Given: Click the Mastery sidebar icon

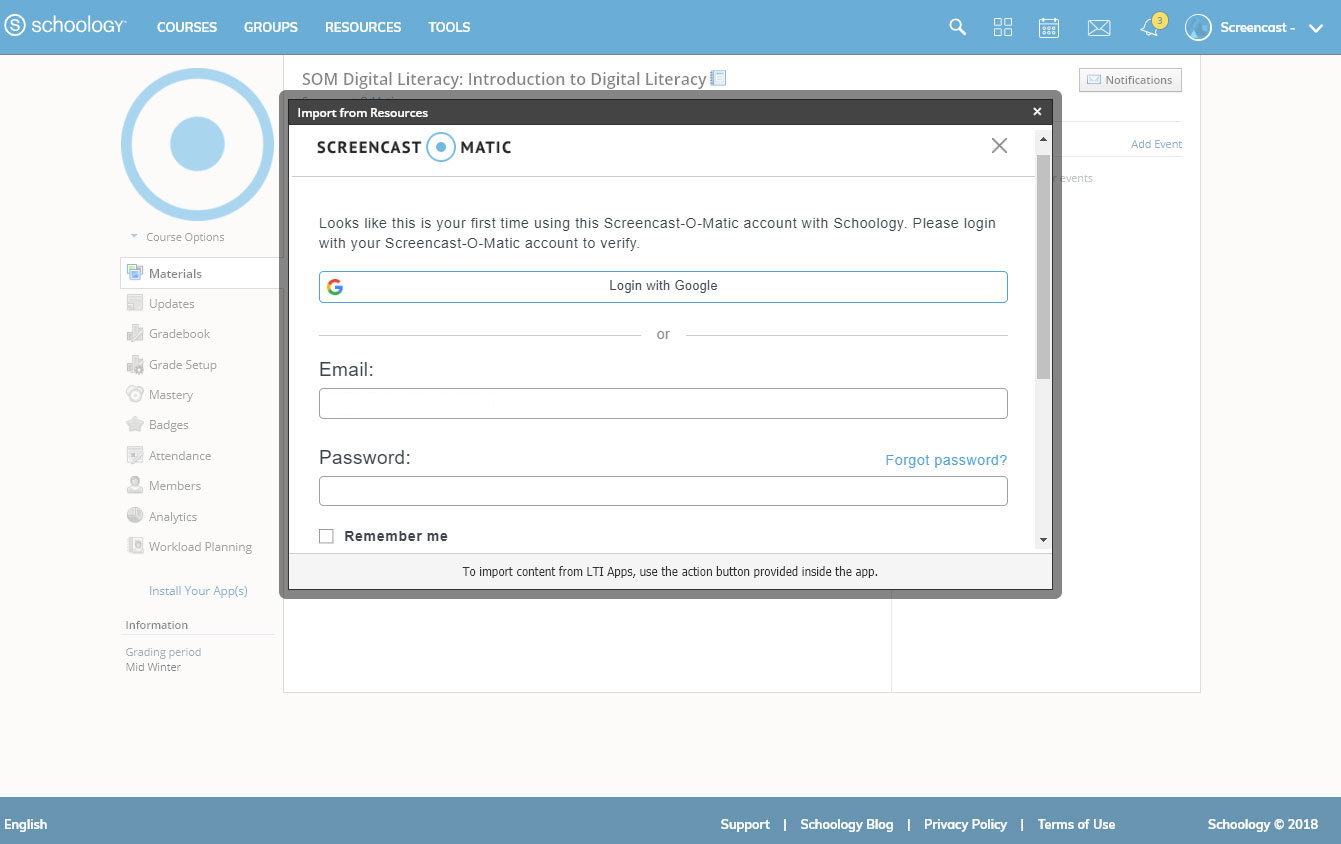Looking at the screenshot, I should 135,394.
